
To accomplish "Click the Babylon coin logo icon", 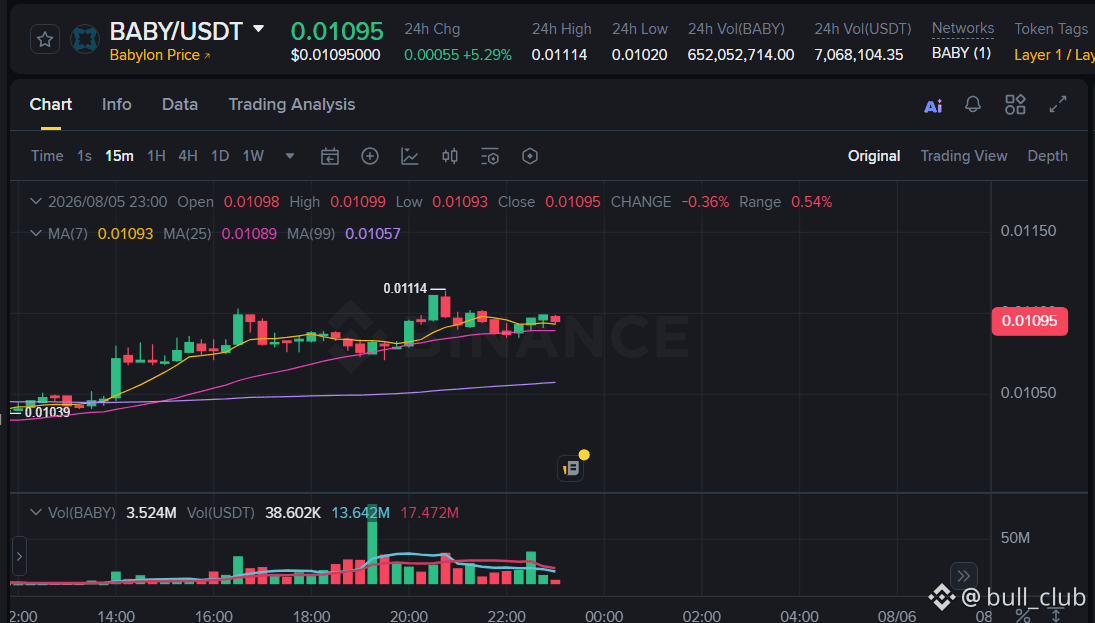I will coord(85,40).
